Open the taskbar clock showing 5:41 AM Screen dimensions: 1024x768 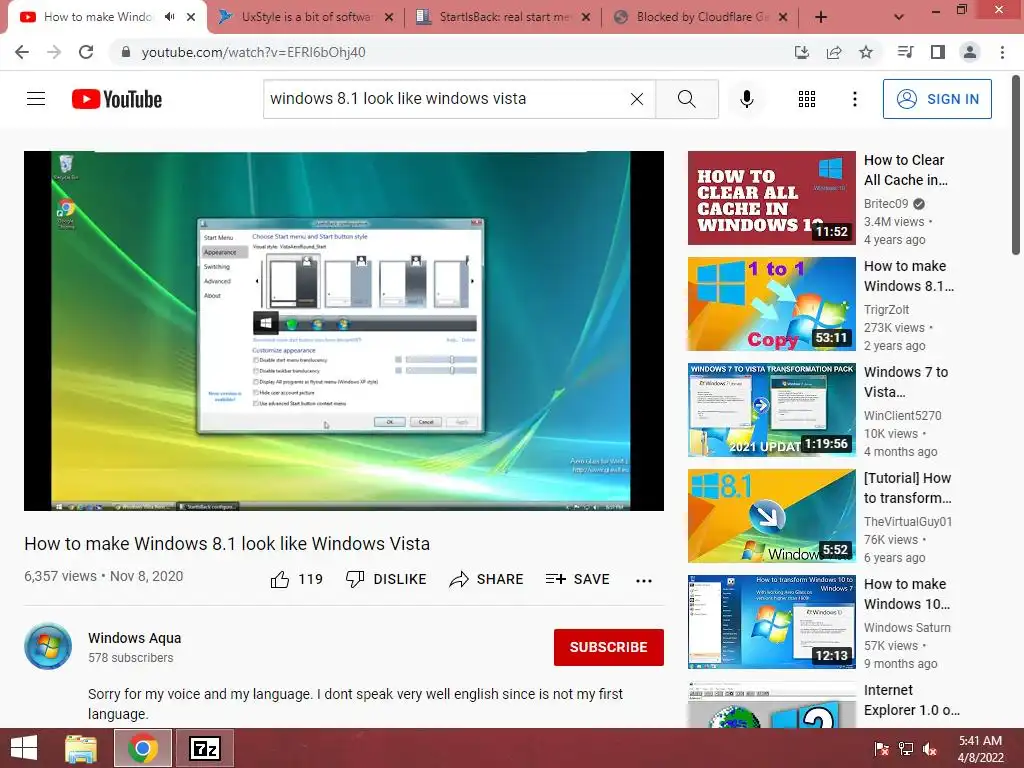click(x=980, y=749)
